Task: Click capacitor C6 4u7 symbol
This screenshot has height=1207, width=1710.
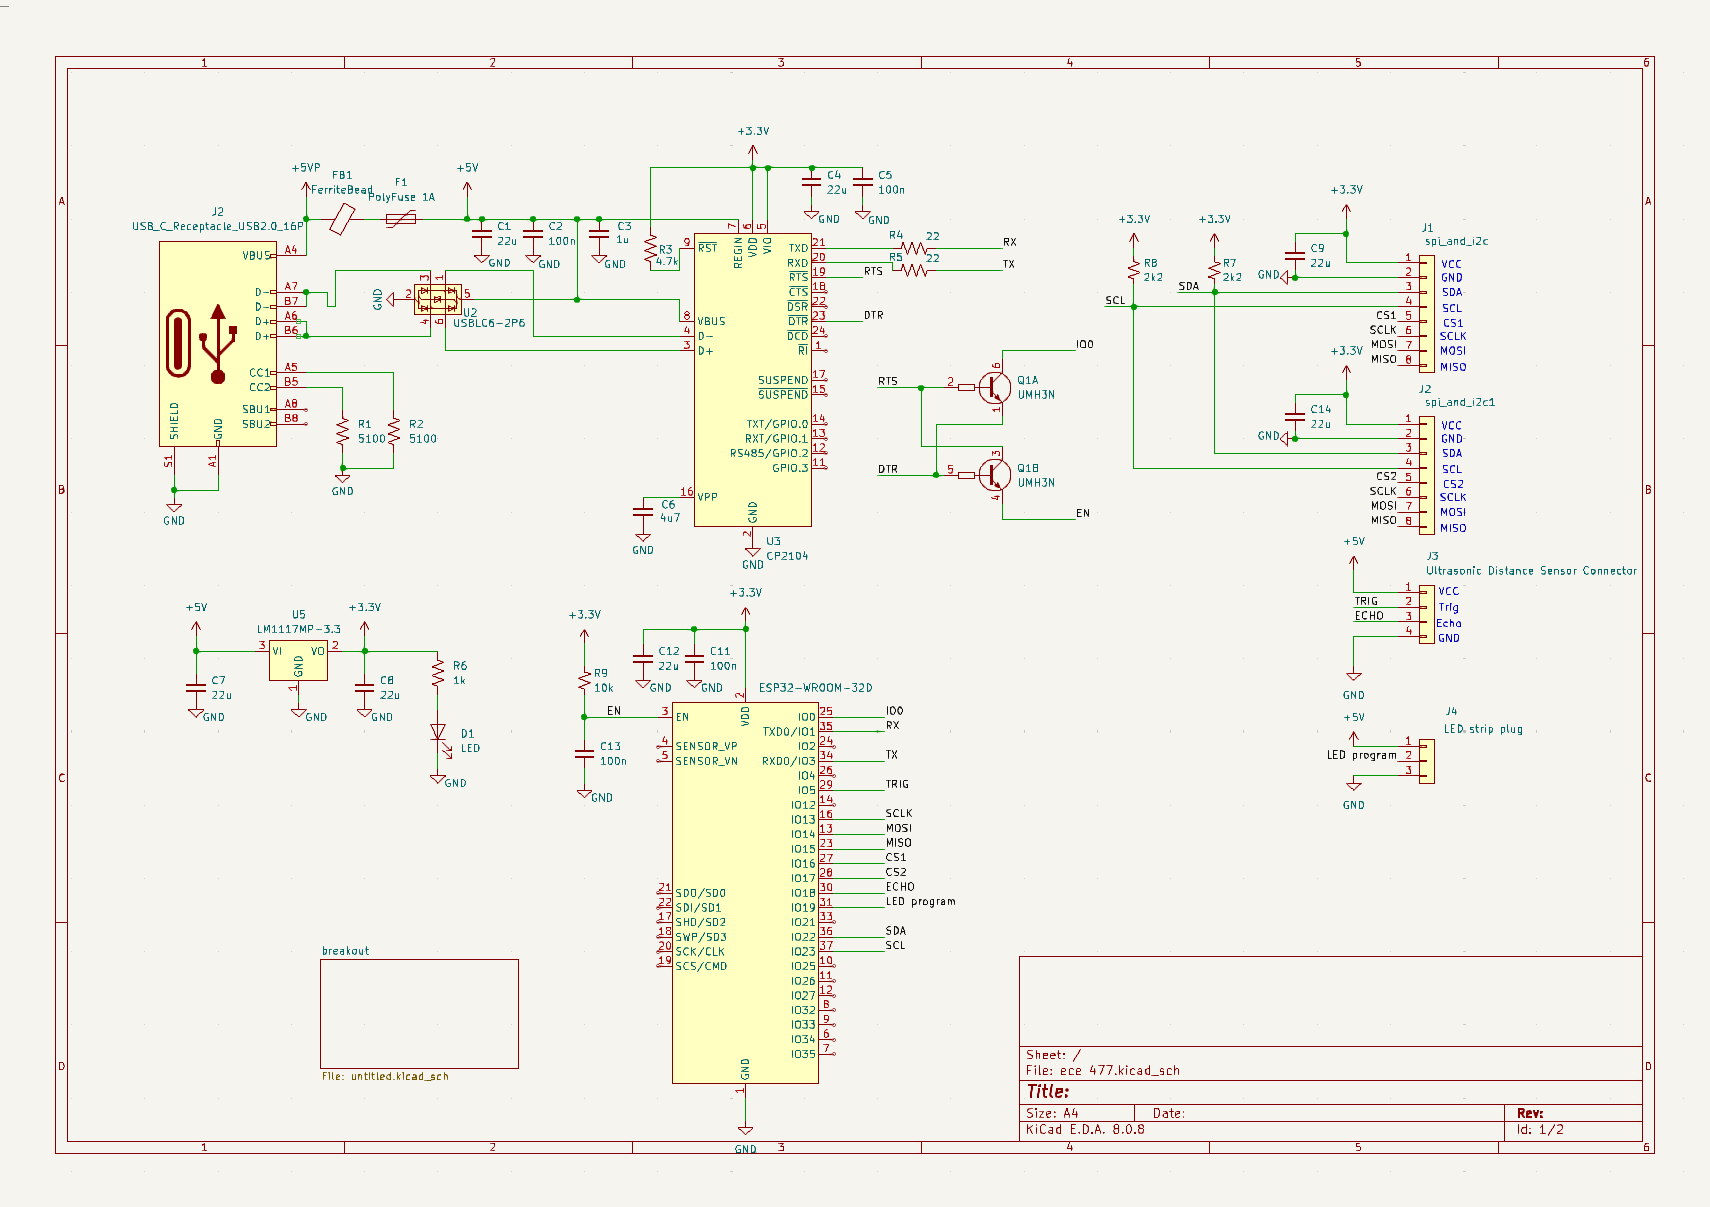Action: (643, 512)
